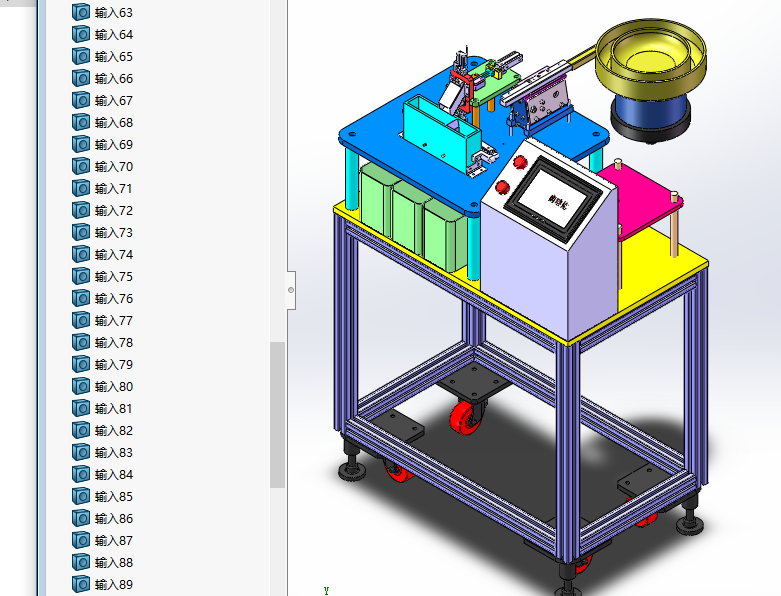
Task: Click the part icon beside 输入69
Action: pos(81,144)
